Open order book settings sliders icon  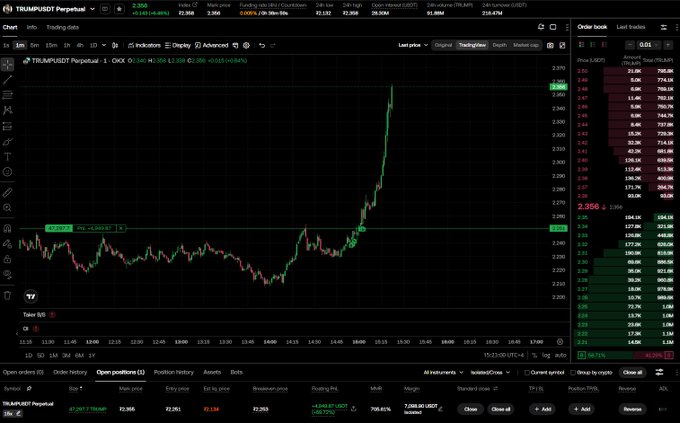tap(664, 27)
